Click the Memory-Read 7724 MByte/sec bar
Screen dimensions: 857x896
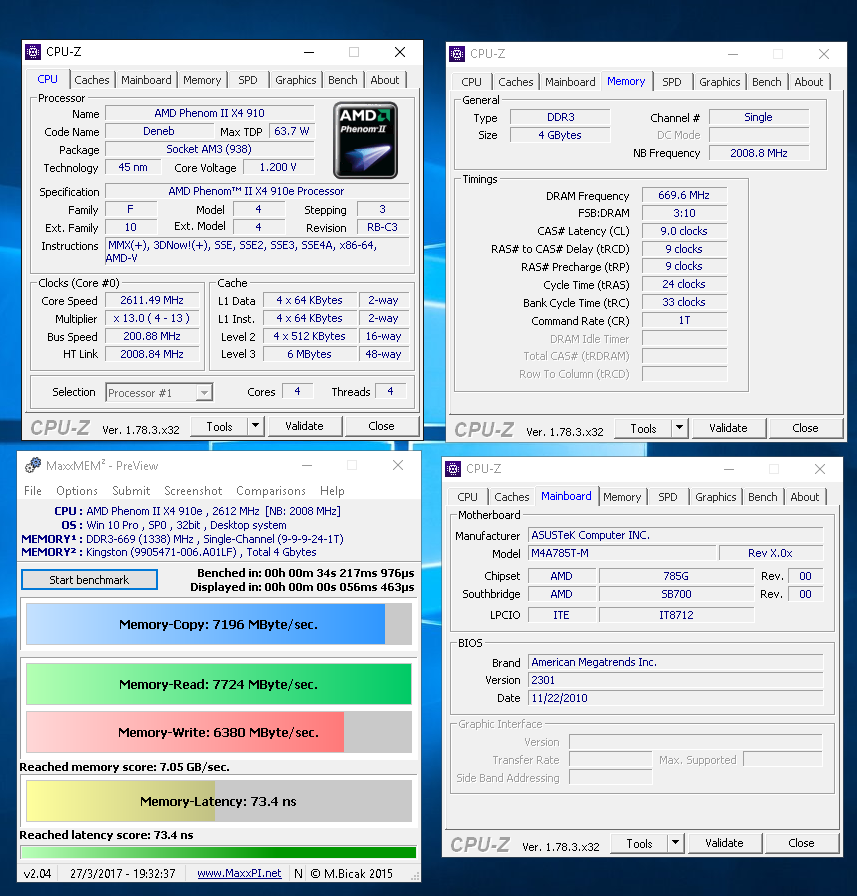219,684
